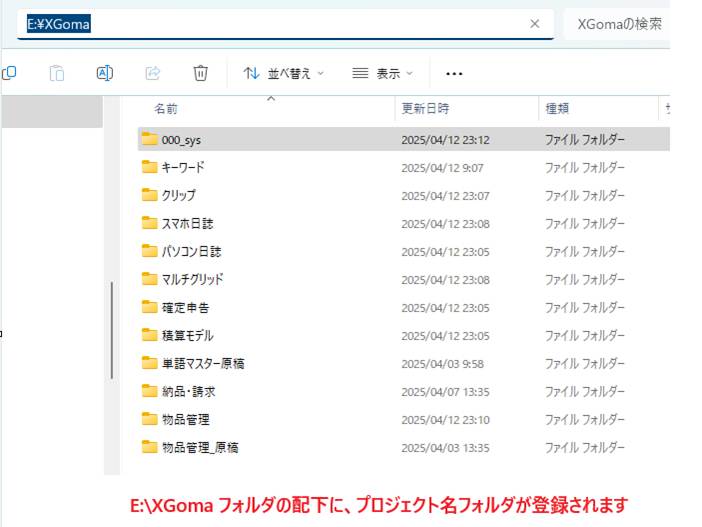Select the キーワード folder icon
The image size is (702, 527).
point(150,167)
